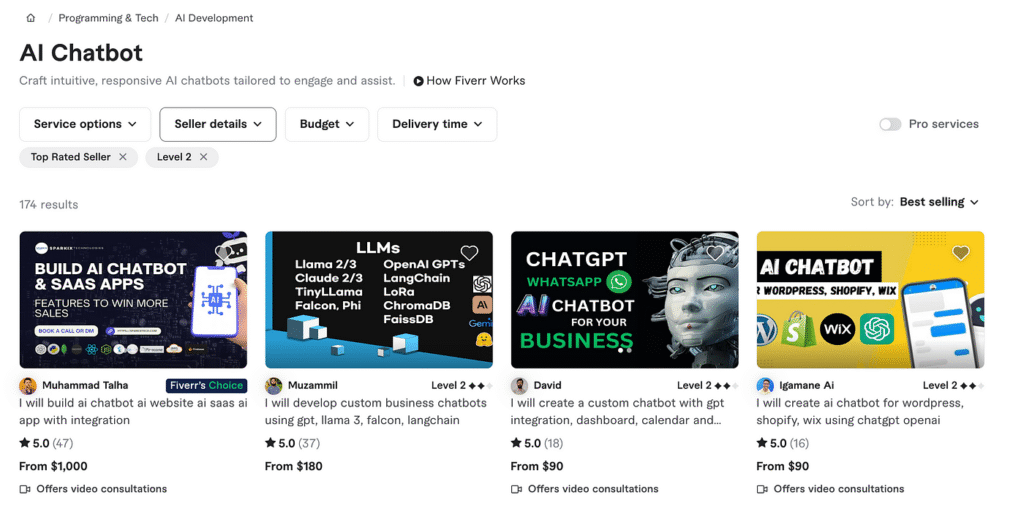Image resolution: width=1024 pixels, height=511 pixels.
Task: Heart the Igamane Ai chatbot gig
Action: [x=961, y=253]
